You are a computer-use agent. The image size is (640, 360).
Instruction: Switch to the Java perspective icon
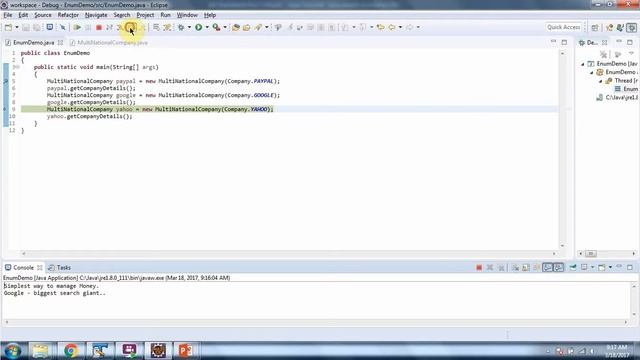pyautogui.click(x=609, y=27)
